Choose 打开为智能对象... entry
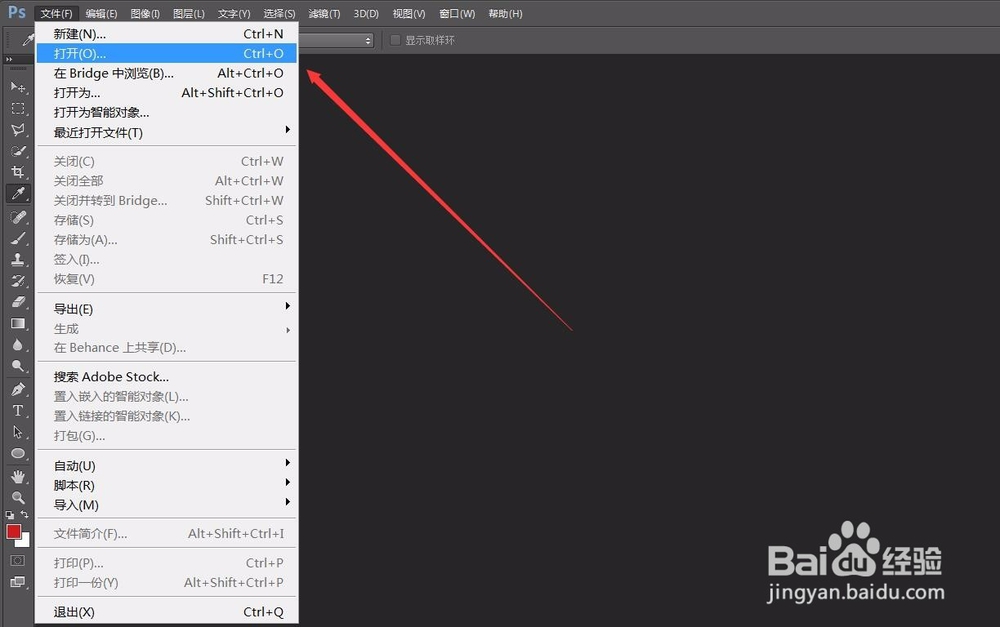 click(166, 113)
